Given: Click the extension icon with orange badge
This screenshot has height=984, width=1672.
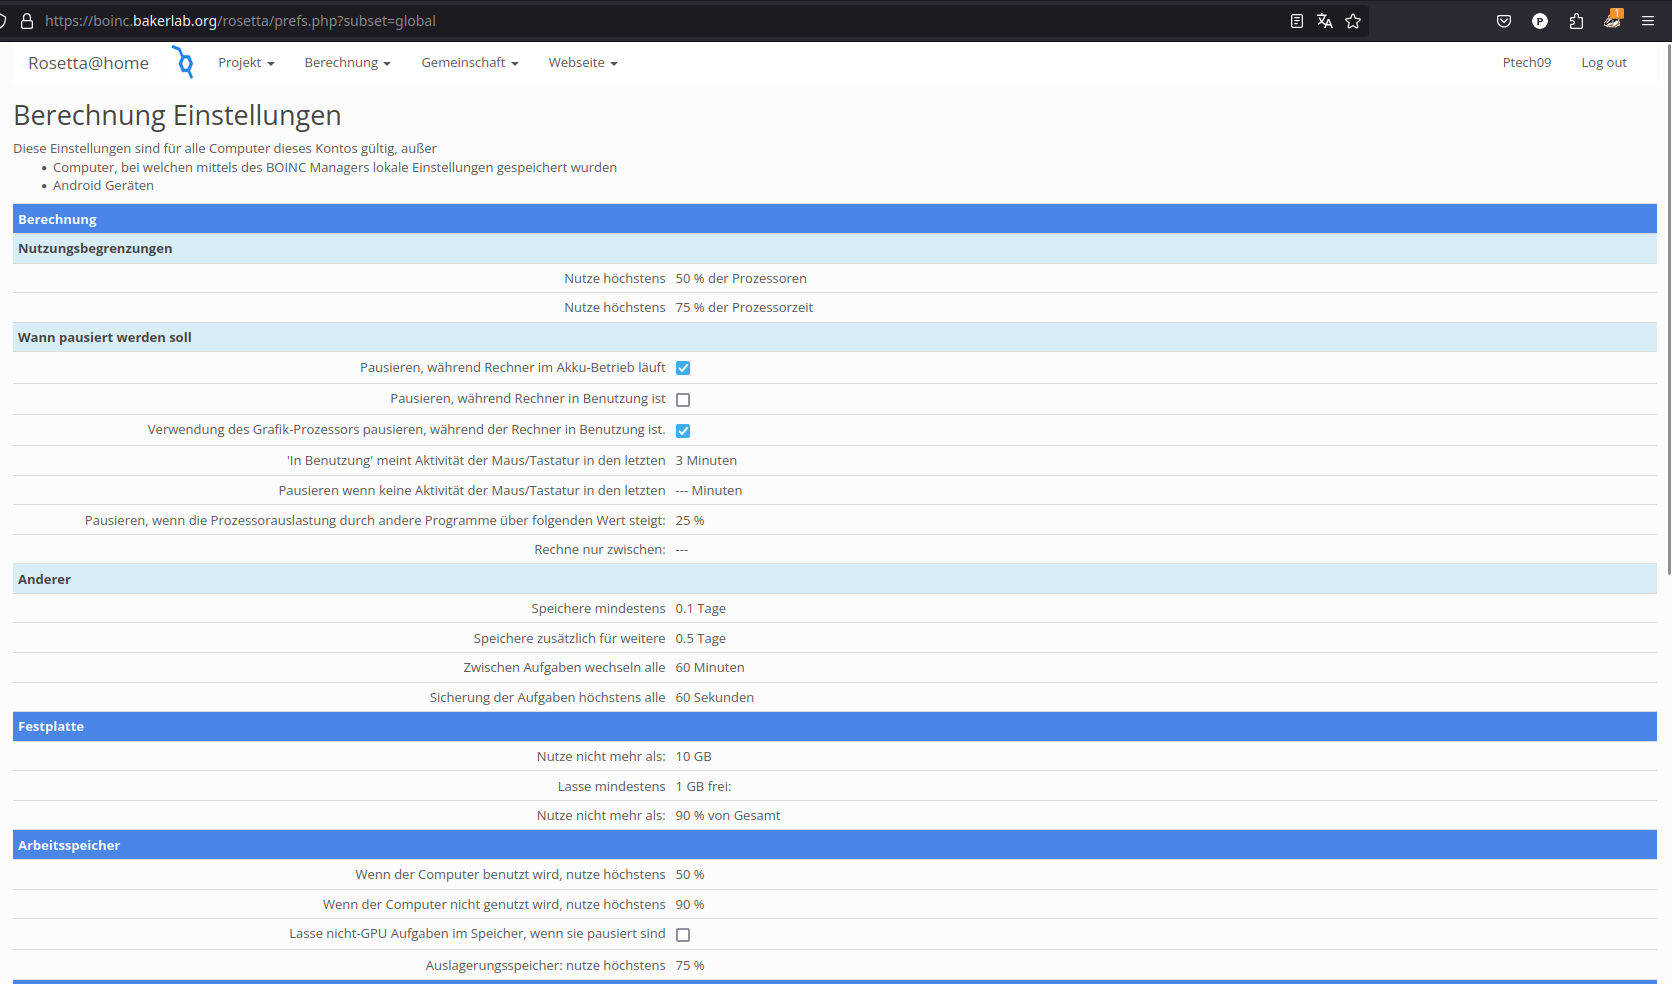Looking at the screenshot, I should tap(1612, 20).
